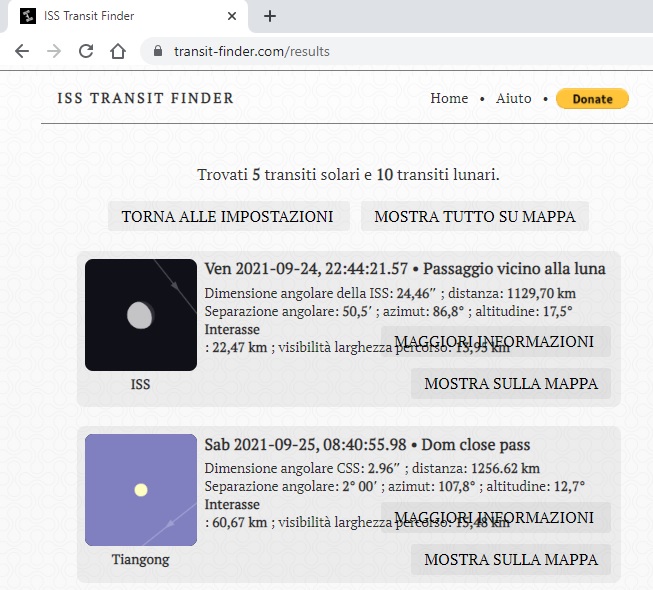Open the Home navigation link

click(x=449, y=98)
